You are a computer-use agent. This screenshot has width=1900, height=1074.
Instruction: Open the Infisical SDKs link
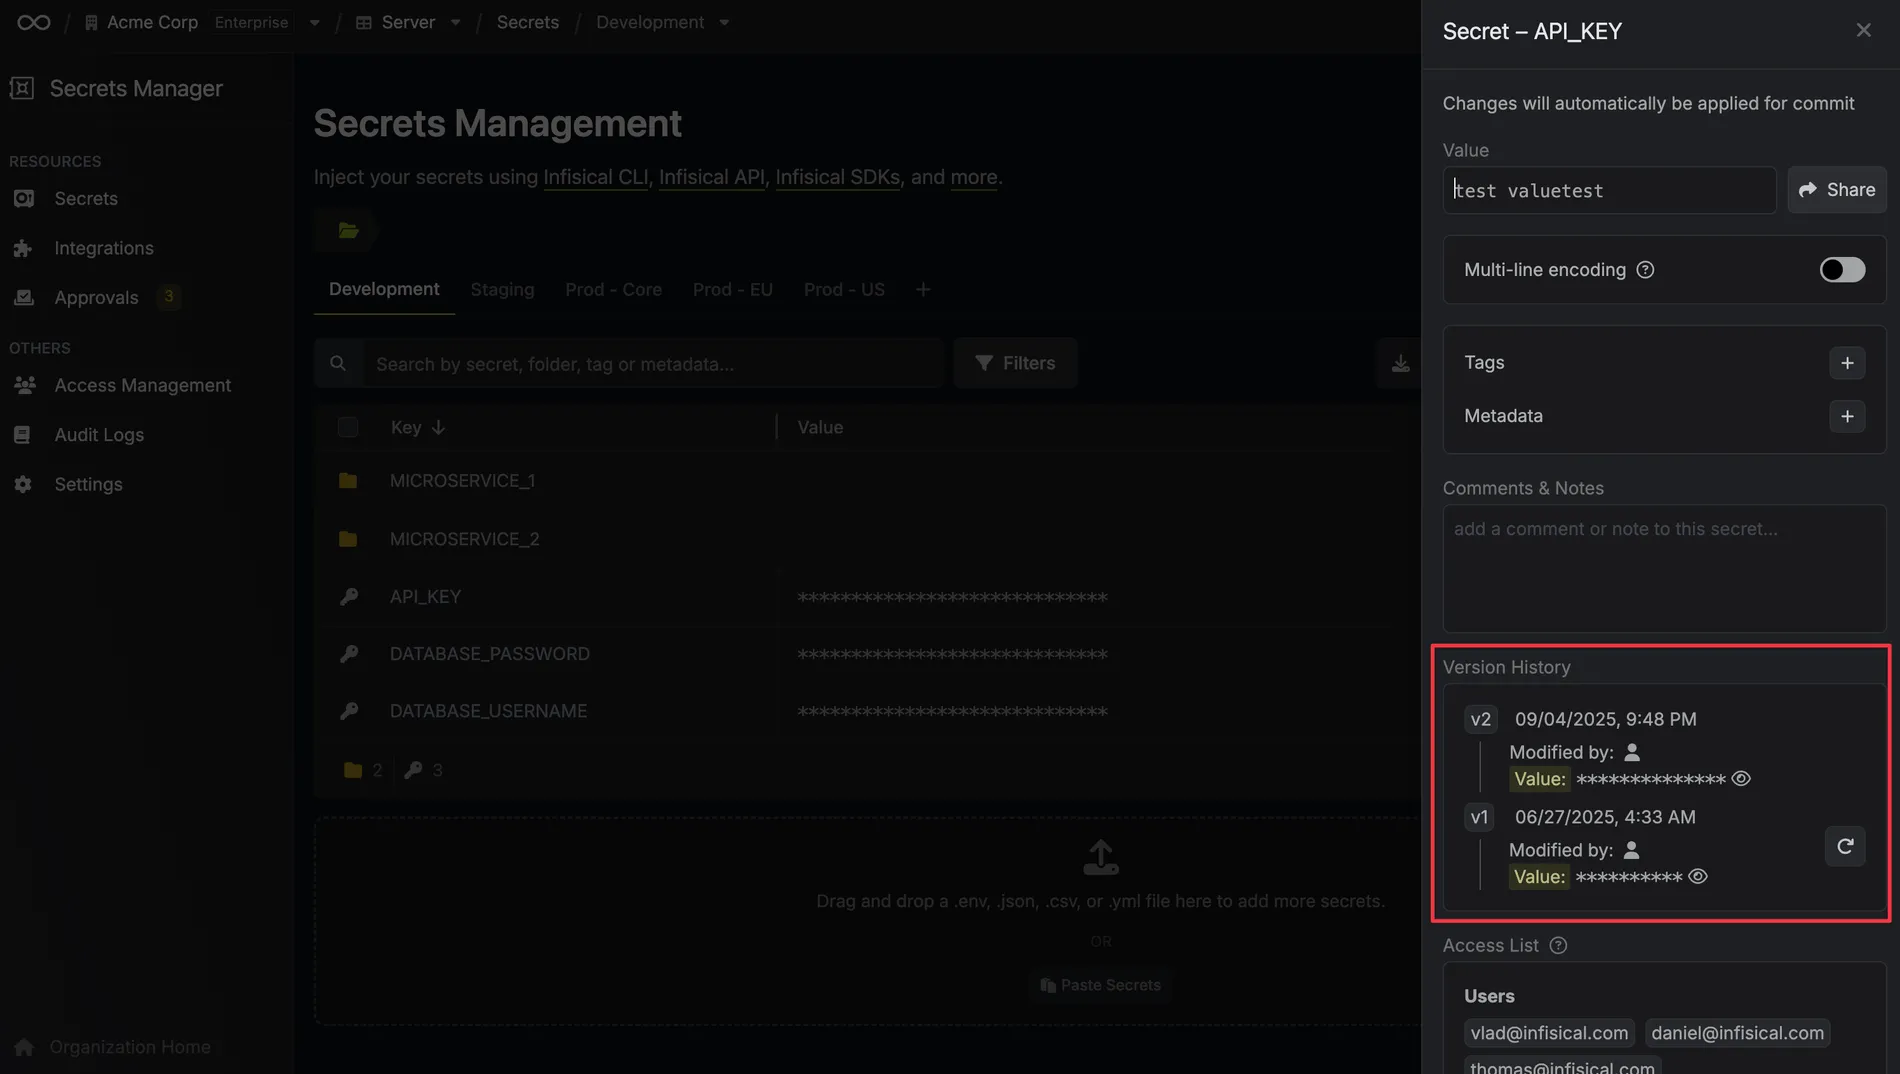point(838,177)
